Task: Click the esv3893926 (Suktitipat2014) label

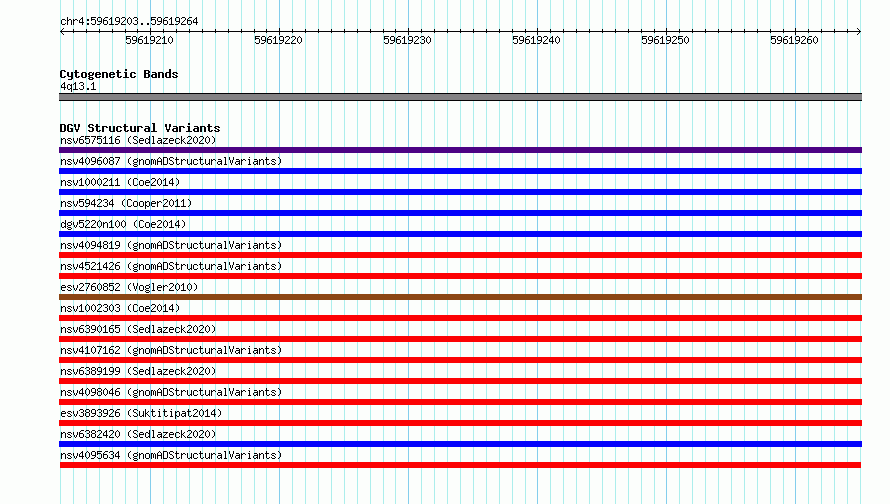Action: pyautogui.click(x=141, y=413)
